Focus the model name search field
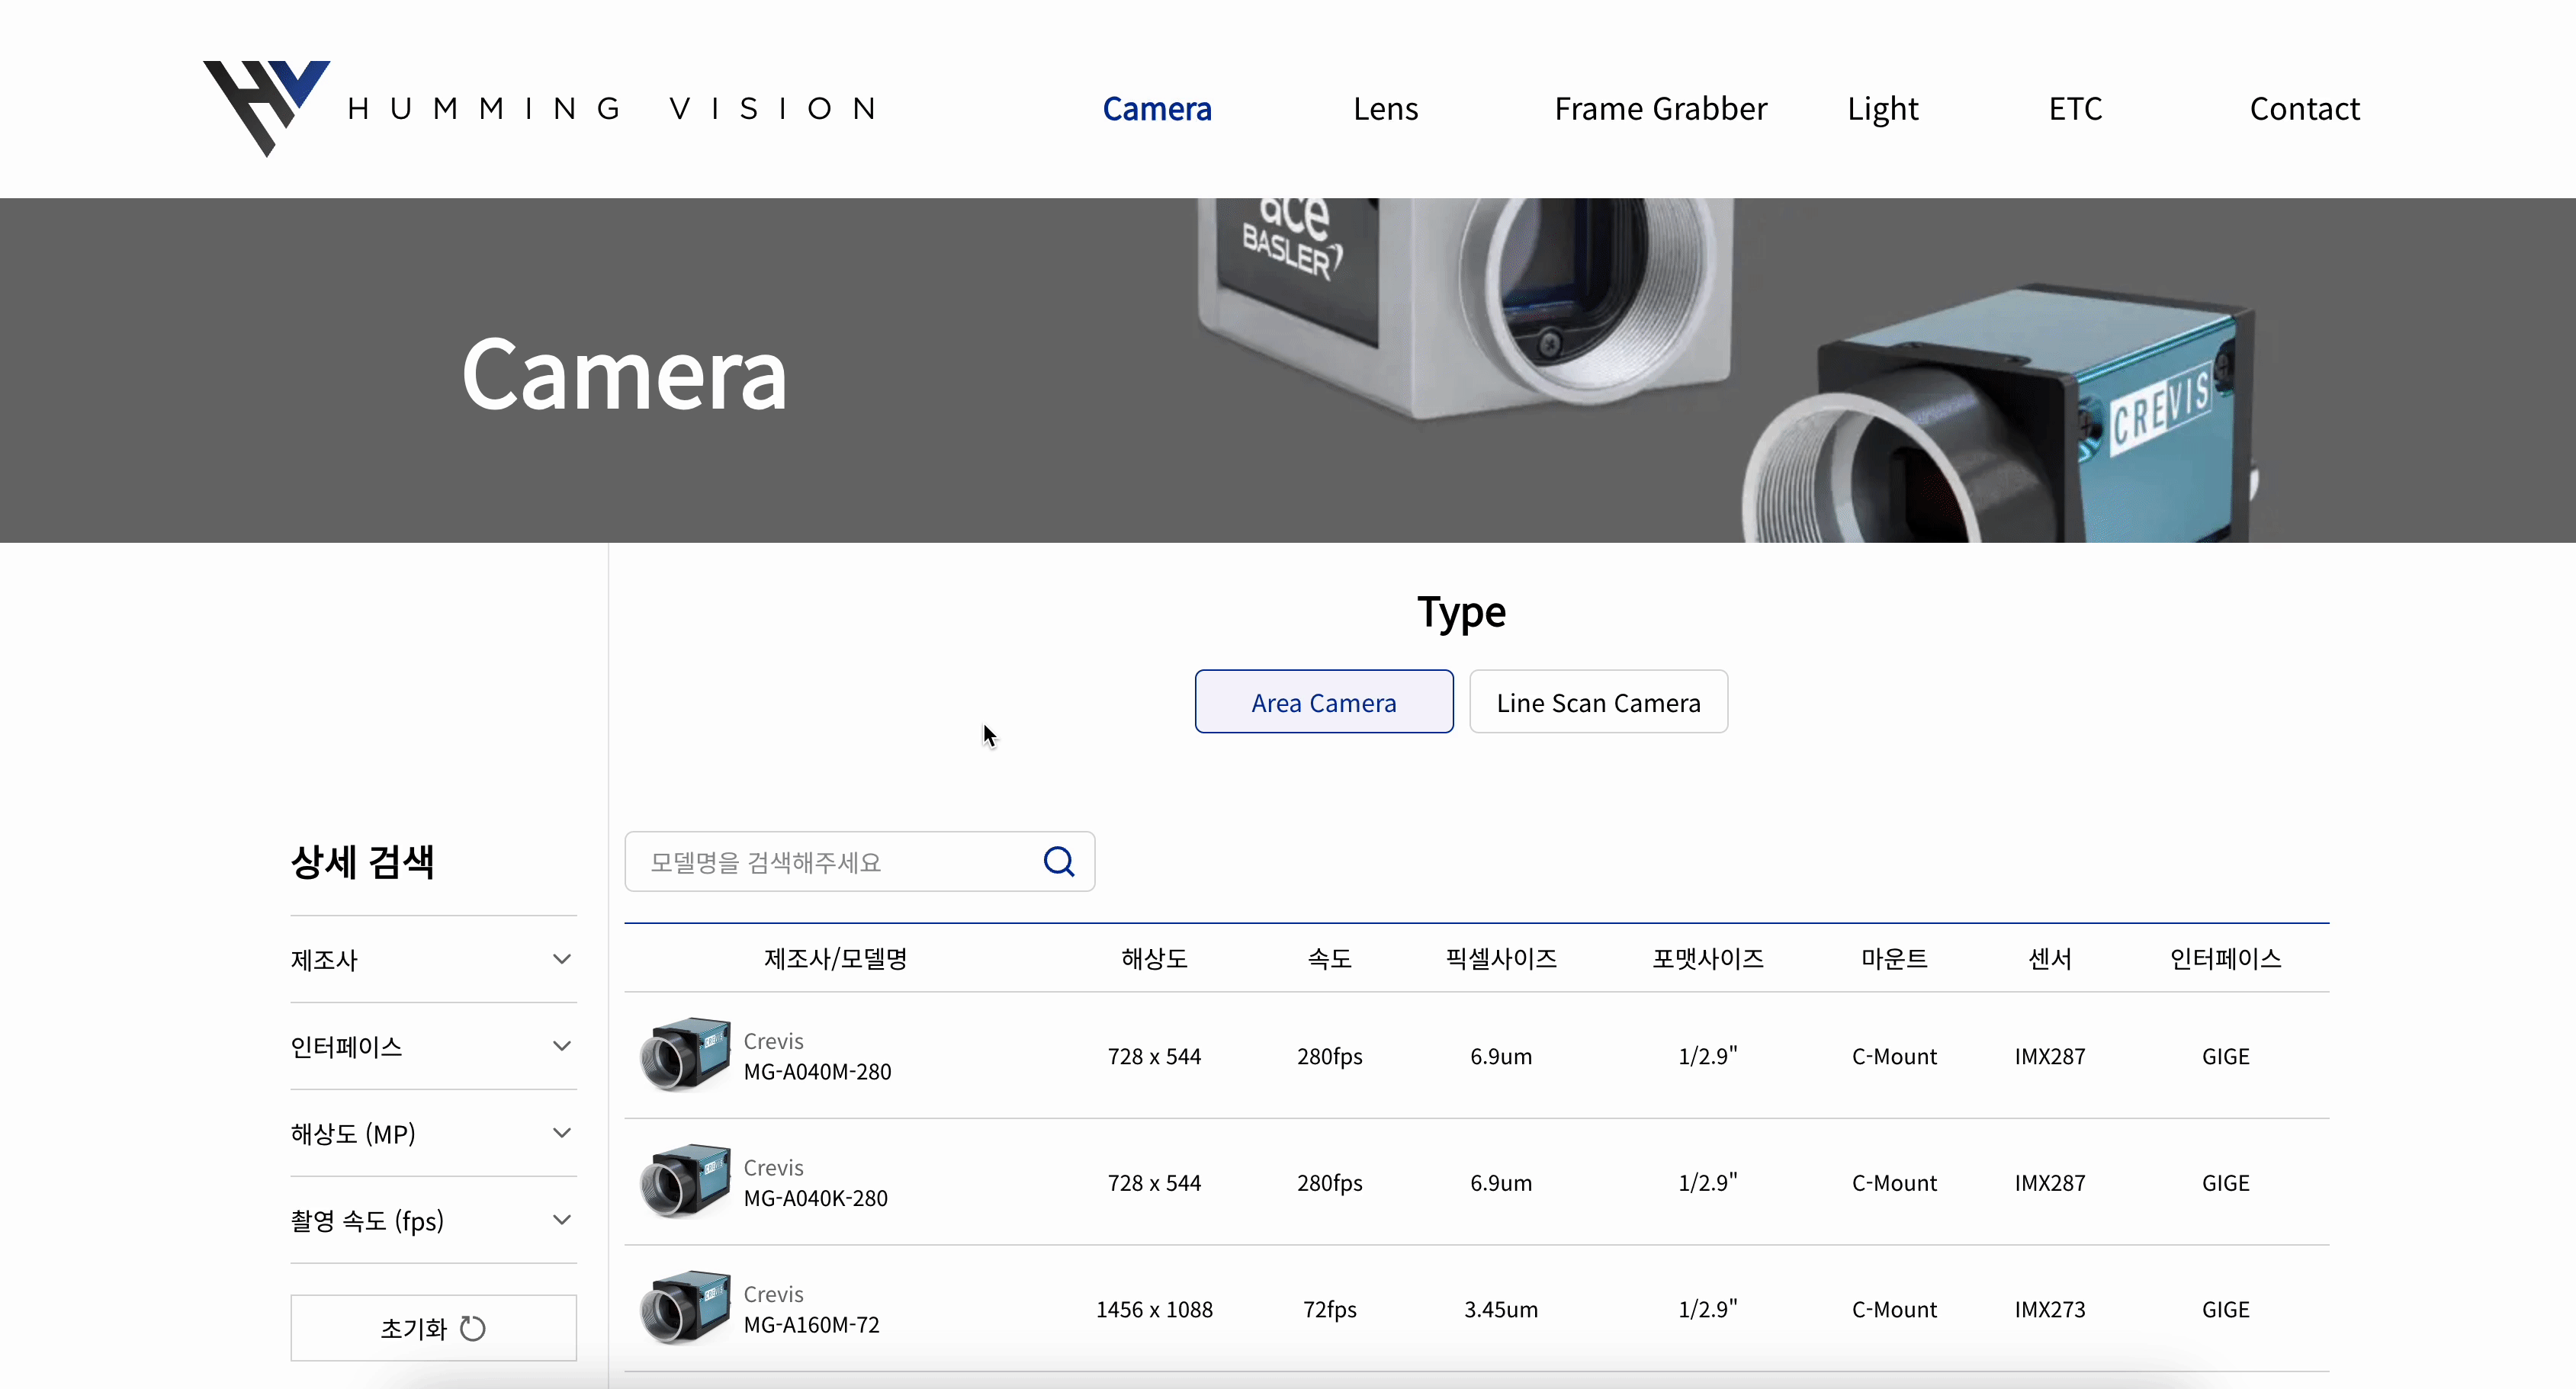The image size is (2576, 1389). [830, 861]
